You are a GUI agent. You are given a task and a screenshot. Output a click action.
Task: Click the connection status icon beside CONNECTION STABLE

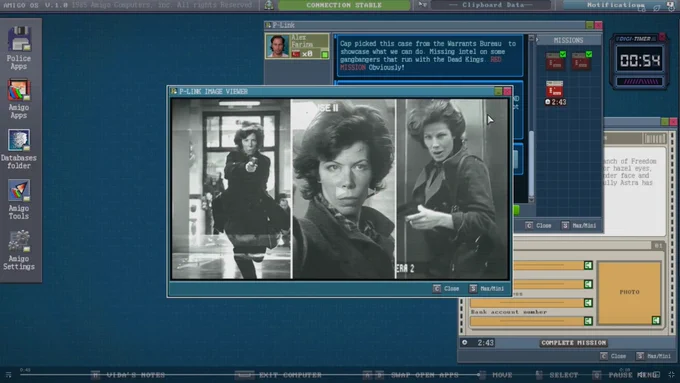tap(269, 5)
